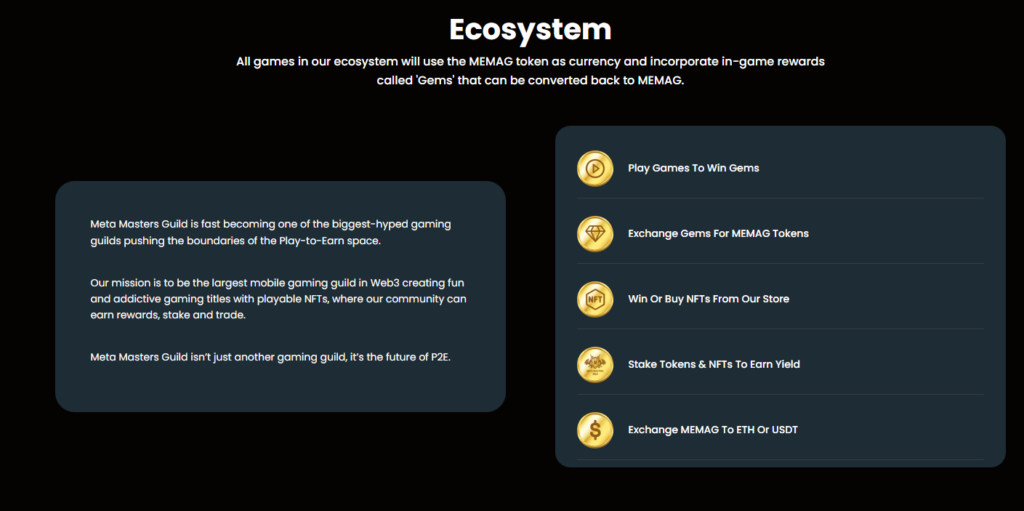
Task: Click the paragraph about biggest-hyped gaming guilds
Action: (x=270, y=232)
